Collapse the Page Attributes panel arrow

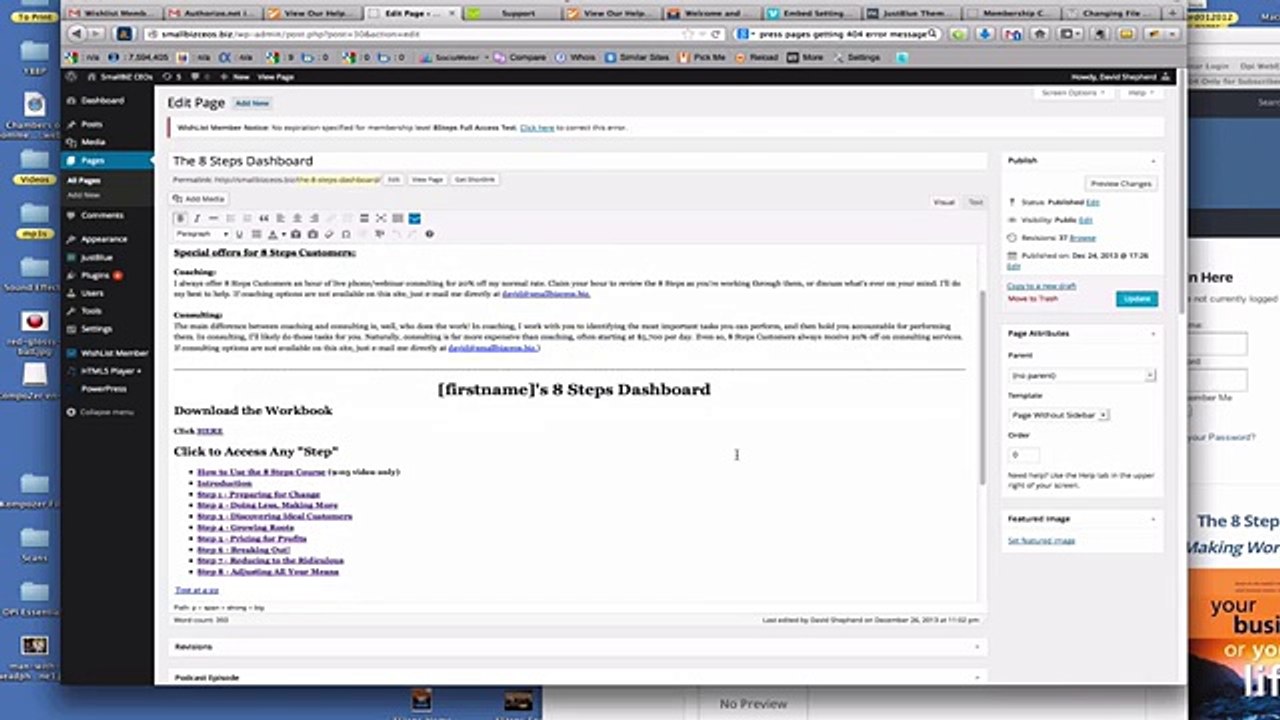[1153, 333]
